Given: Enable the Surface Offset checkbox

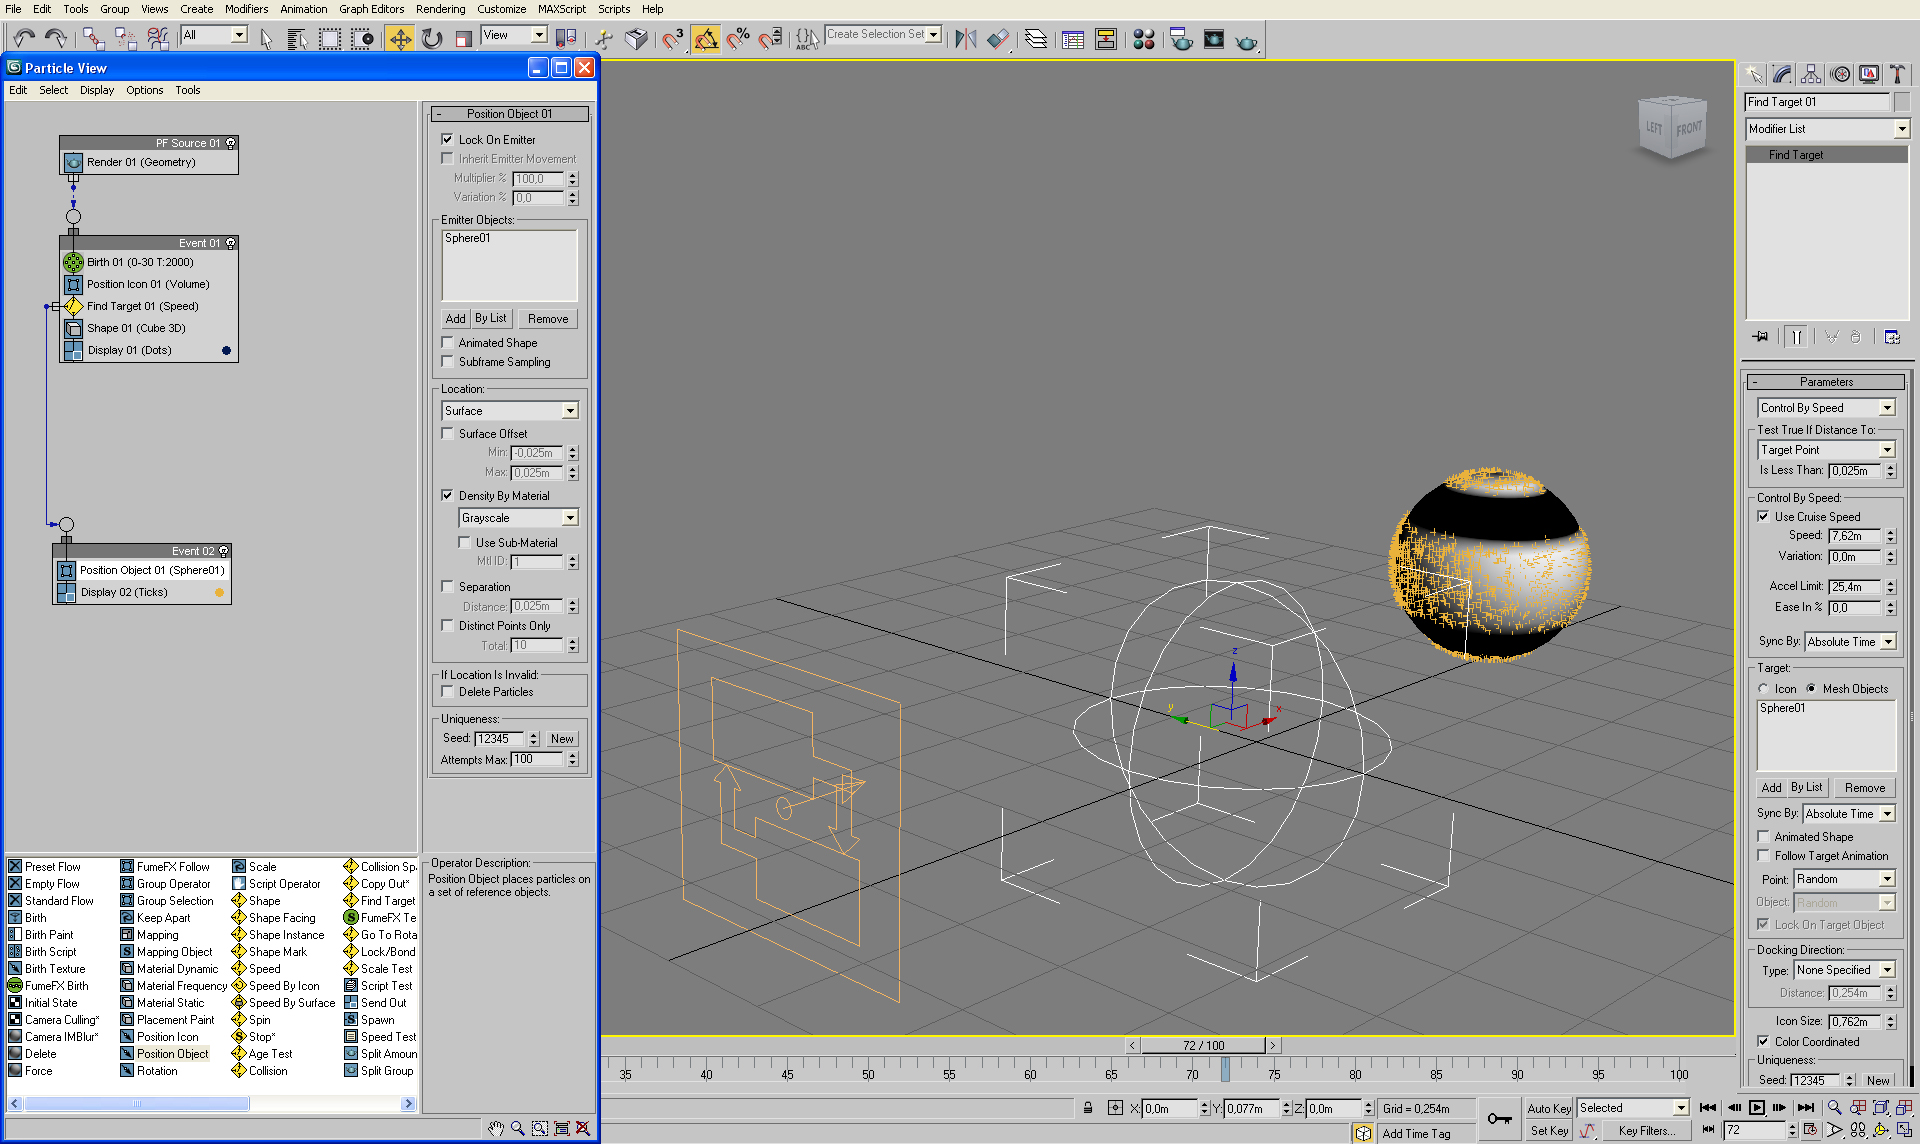Looking at the screenshot, I should (448, 433).
